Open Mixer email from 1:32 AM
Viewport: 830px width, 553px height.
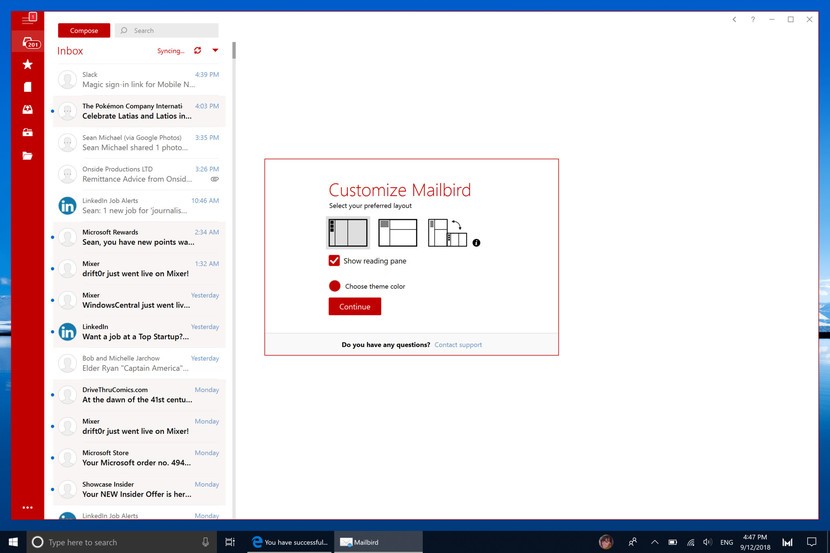139,269
